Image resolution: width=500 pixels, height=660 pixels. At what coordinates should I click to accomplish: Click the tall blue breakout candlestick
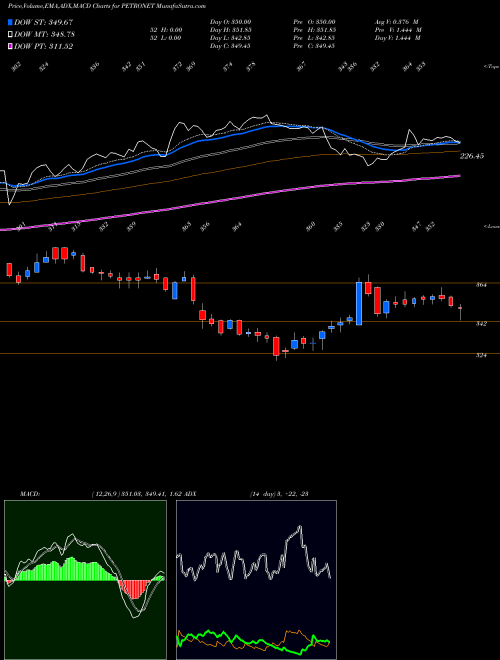359,303
